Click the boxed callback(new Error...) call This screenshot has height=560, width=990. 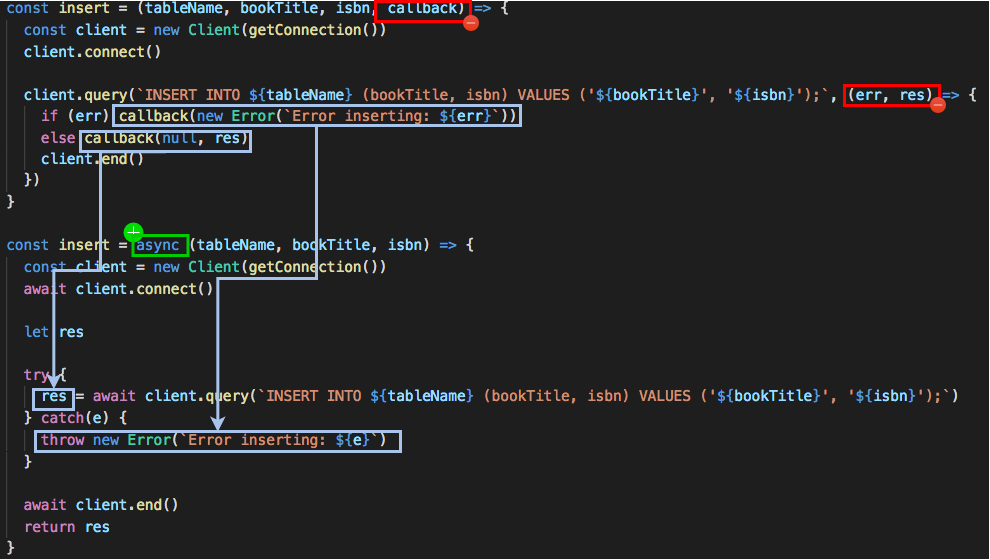[318, 116]
